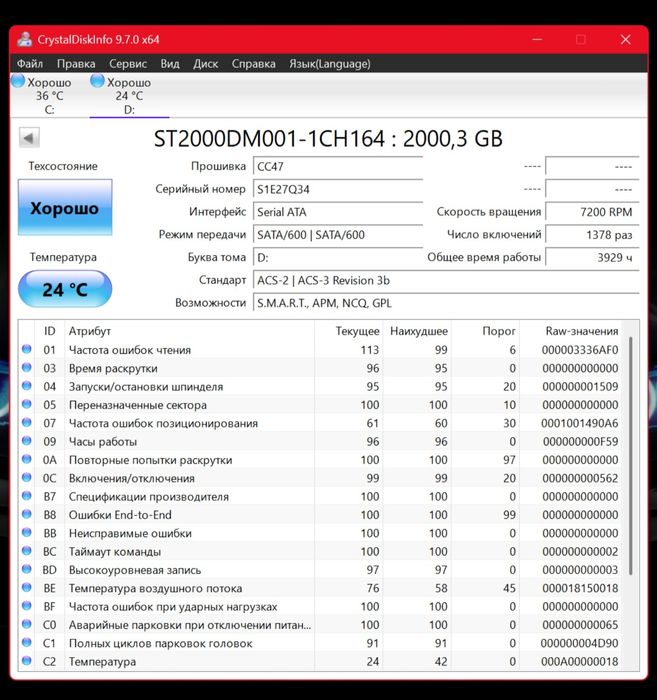The height and width of the screenshot is (700, 657).
Task: Click the serial number field S1E27Q34
Action: point(338,189)
